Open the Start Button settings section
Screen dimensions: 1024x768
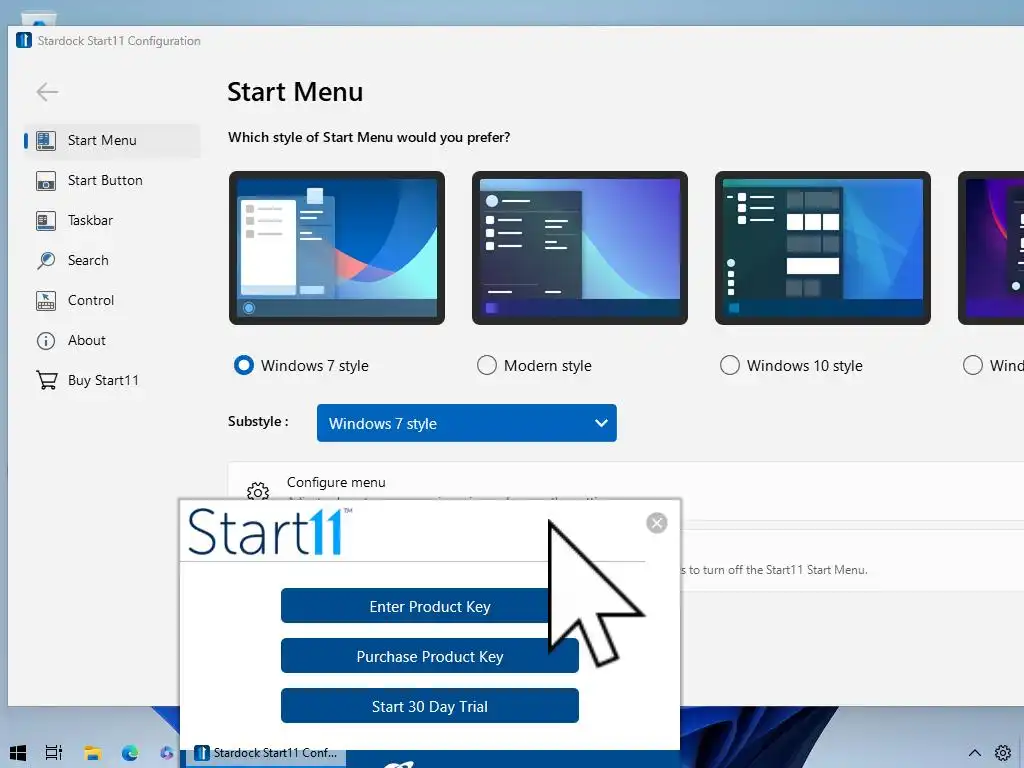pos(112,181)
